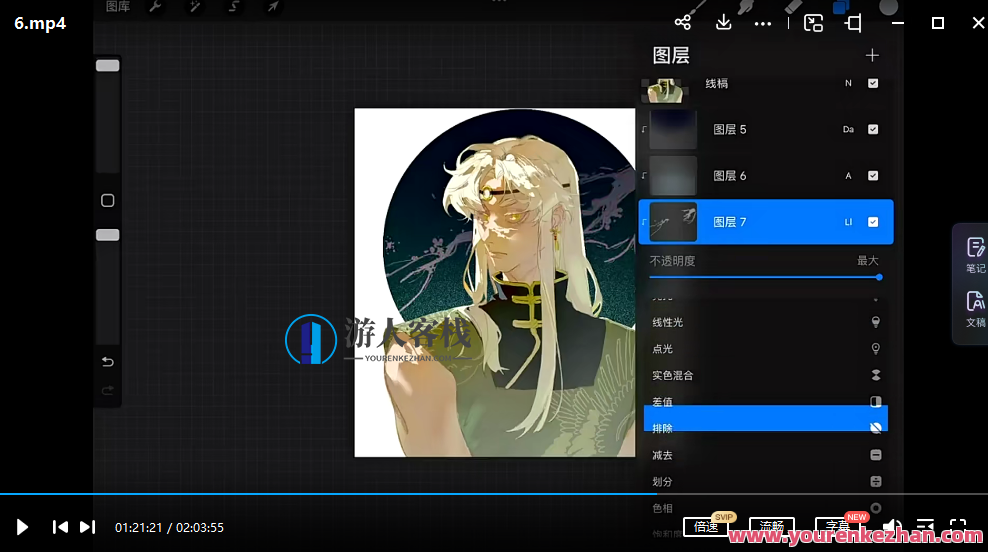Open the 倍速 playback speed selector
This screenshot has height=552, width=988.
(707, 527)
